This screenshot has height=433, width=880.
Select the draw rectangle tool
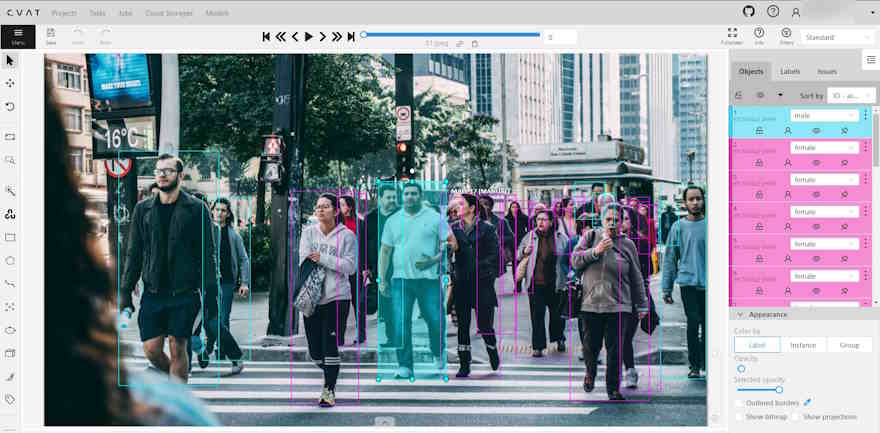click(10, 238)
